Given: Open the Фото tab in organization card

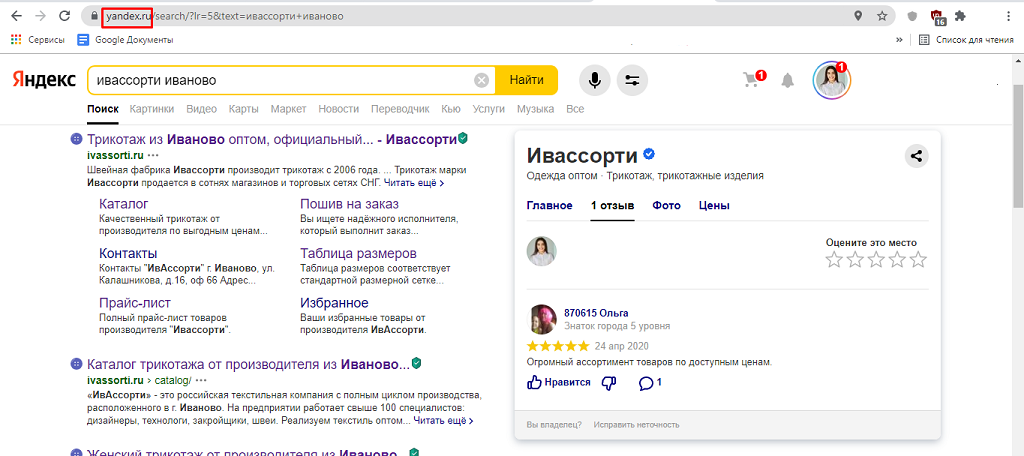Looking at the screenshot, I should tap(666, 205).
